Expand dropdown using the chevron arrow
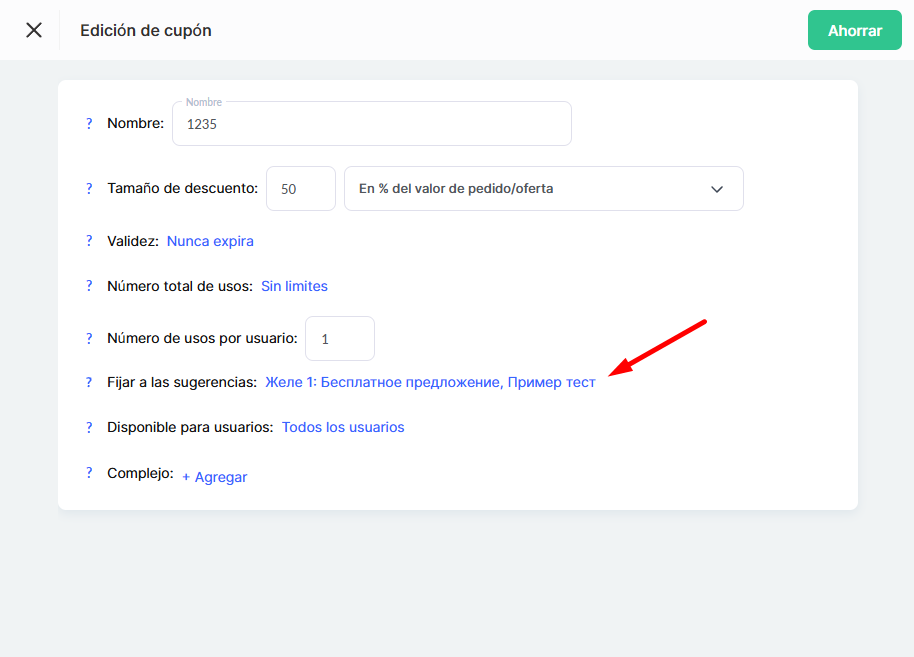The width and height of the screenshot is (914, 657). [717, 189]
